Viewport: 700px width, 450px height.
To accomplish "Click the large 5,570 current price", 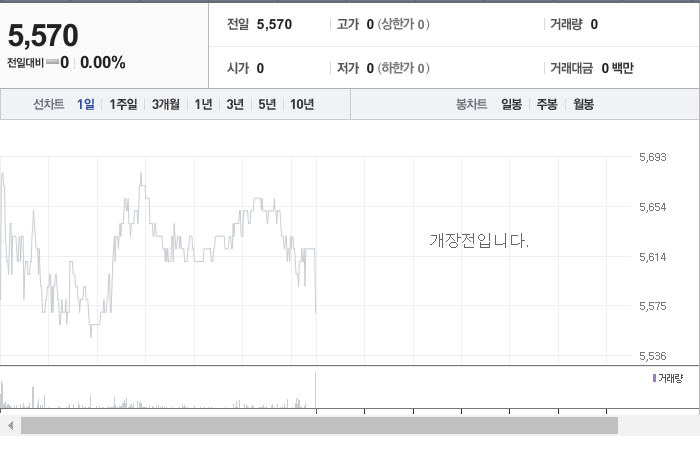I will point(43,35).
